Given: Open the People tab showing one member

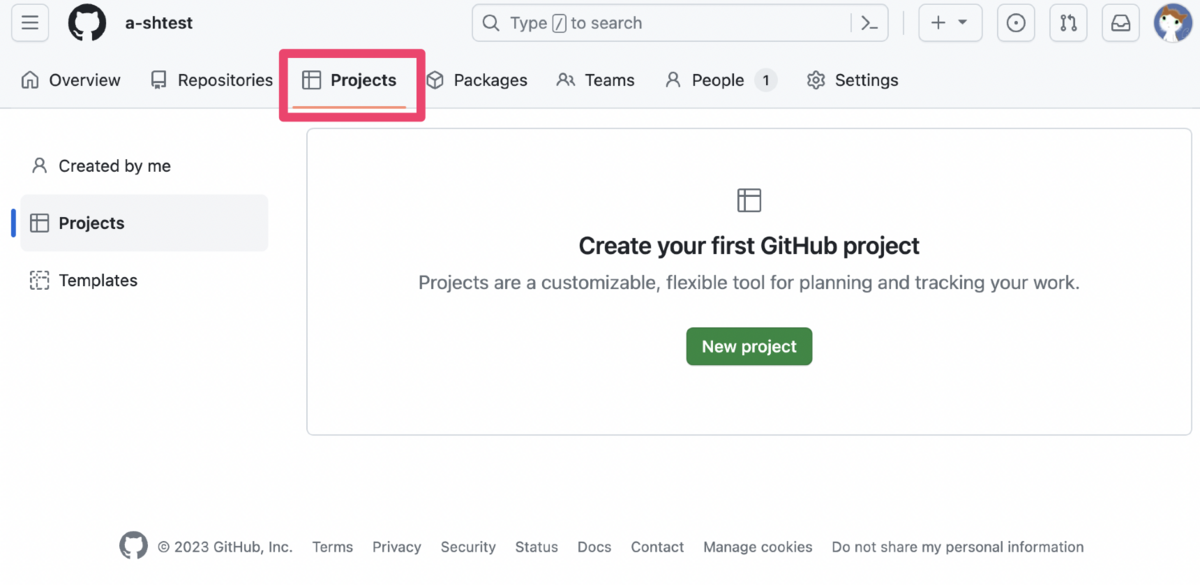Looking at the screenshot, I should click(x=716, y=80).
